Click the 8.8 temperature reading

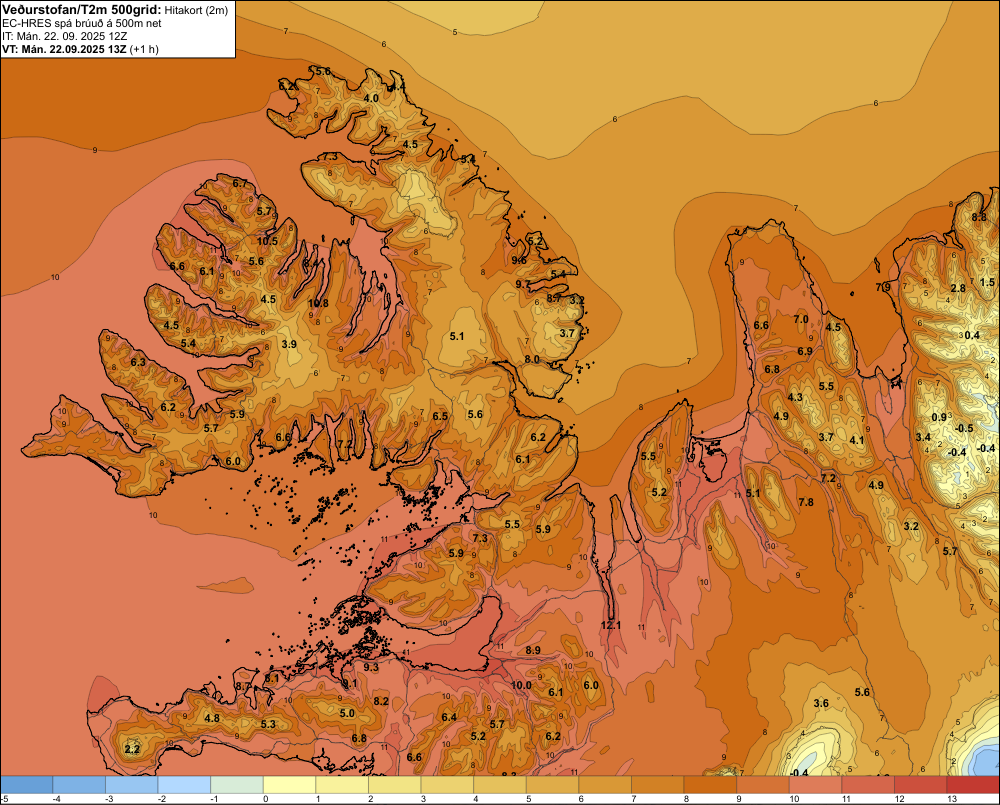[979, 218]
